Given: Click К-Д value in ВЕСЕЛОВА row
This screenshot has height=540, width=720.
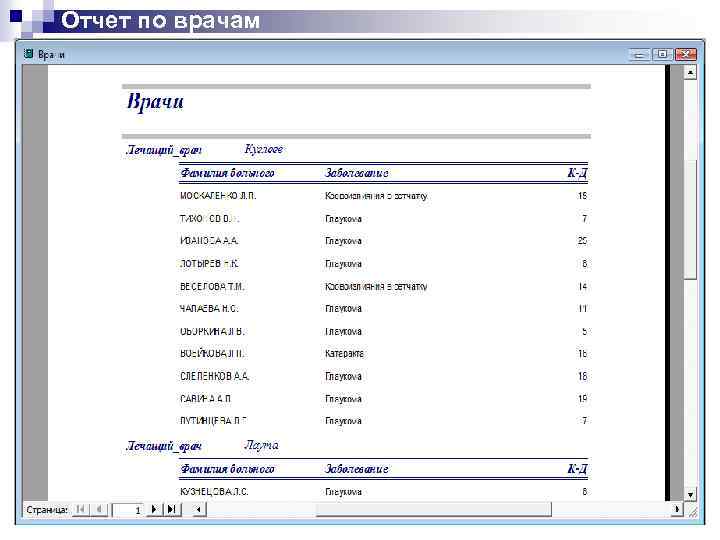Looking at the screenshot, I should (x=582, y=287).
